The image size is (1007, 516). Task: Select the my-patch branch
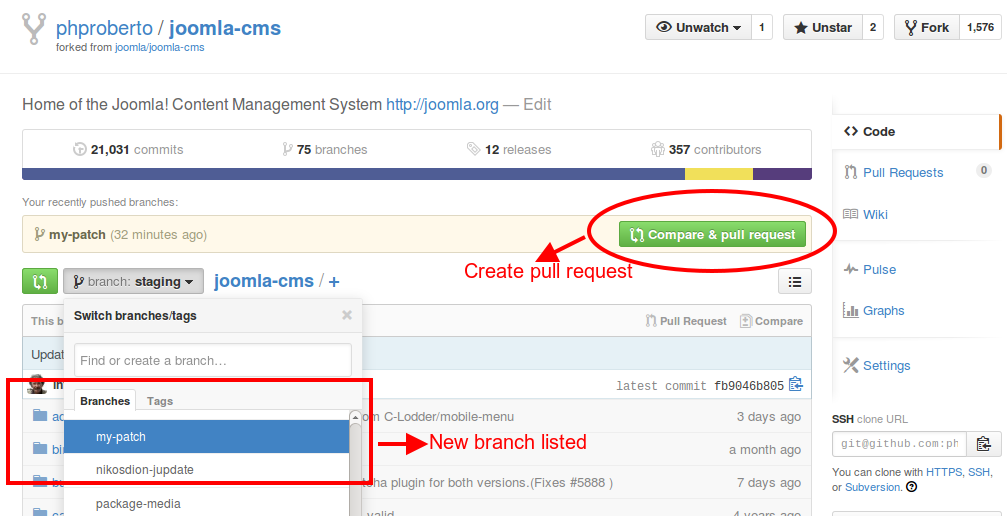tap(206, 437)
